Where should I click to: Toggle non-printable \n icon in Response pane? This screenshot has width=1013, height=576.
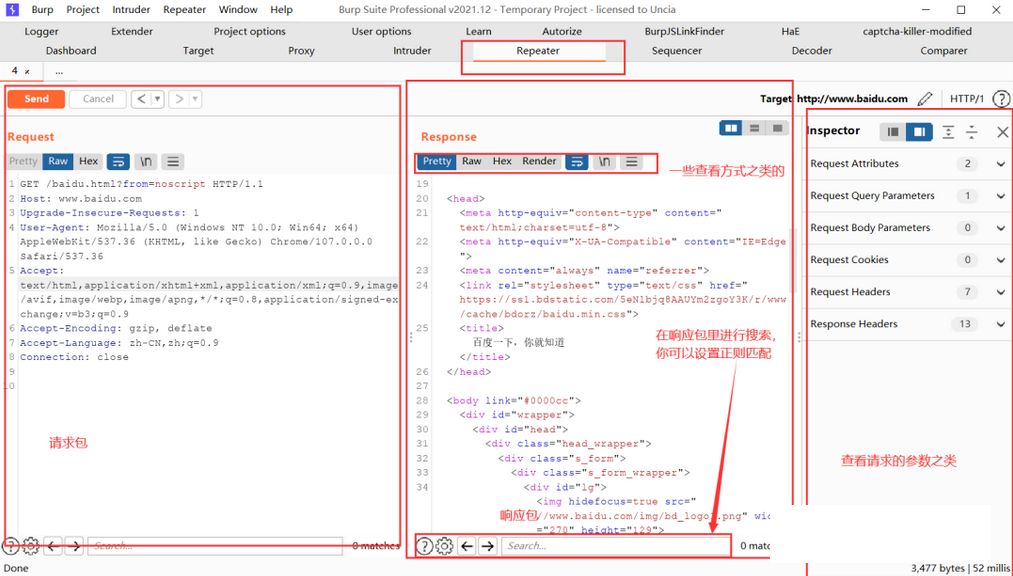604,161
